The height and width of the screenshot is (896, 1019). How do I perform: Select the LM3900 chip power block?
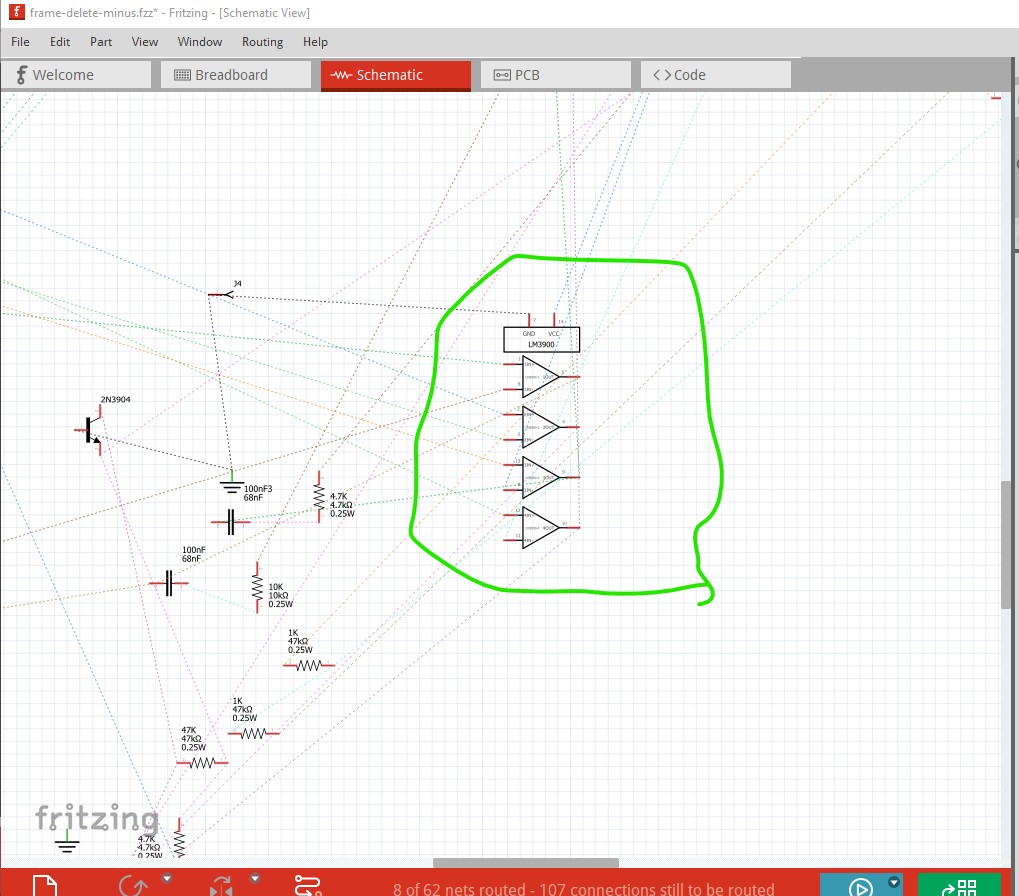point(540,339)
